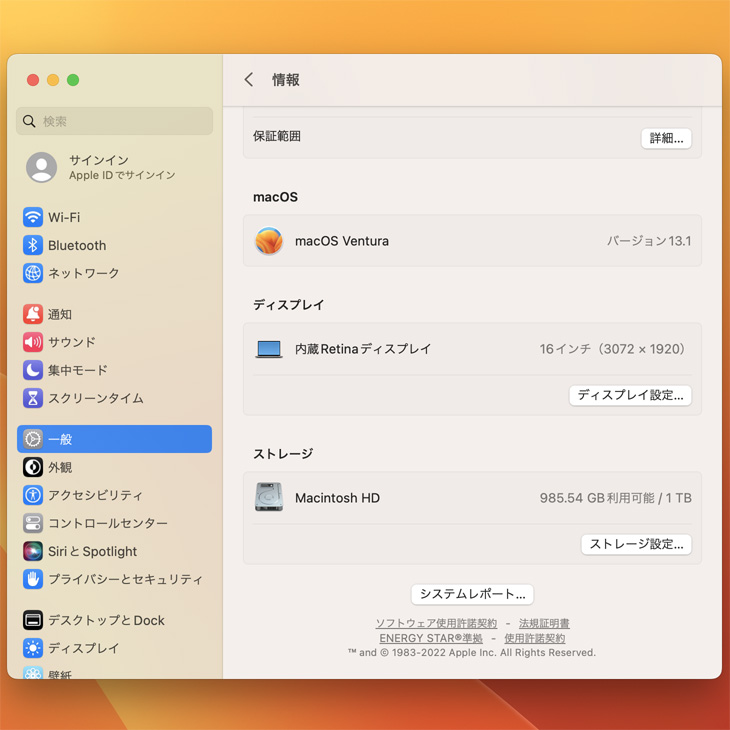This screenshot has width=730, height=730.
Task: Select the 一般 label in the sidebar
Action: pyautogui.click(x=60, y=439)
